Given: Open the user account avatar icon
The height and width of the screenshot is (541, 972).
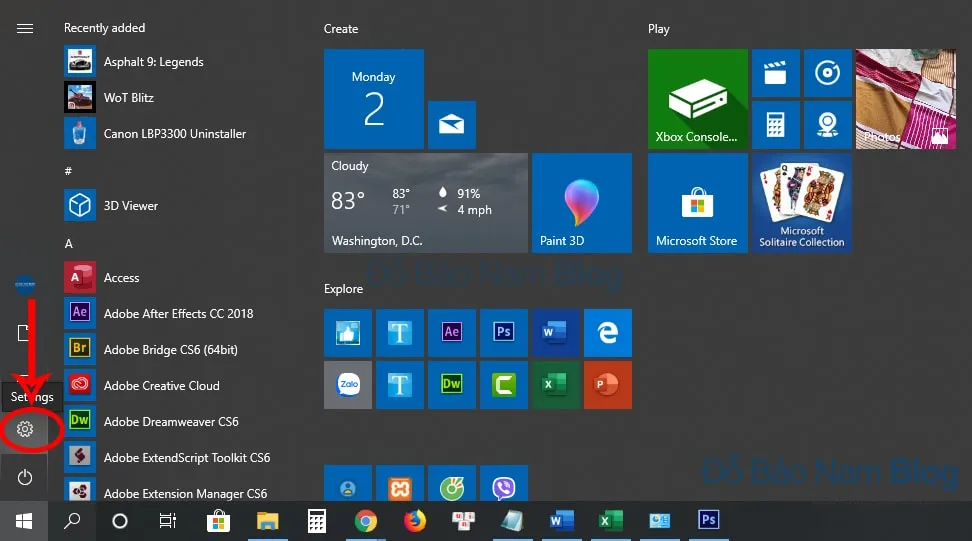Looking at the screenshot, I should coord(25,284).
